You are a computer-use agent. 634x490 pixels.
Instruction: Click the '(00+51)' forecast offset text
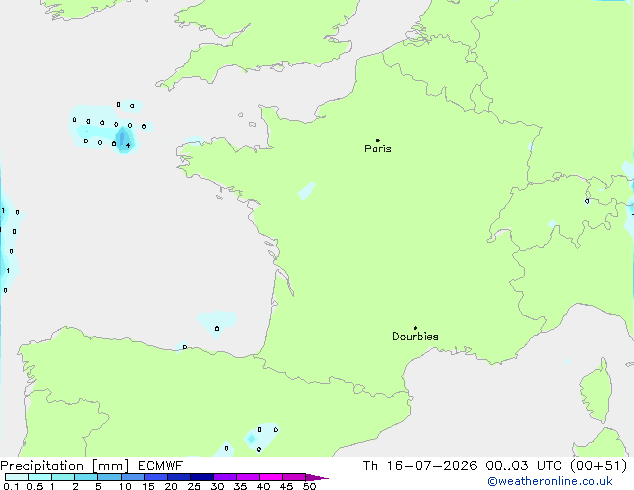(x=598, y=466)
